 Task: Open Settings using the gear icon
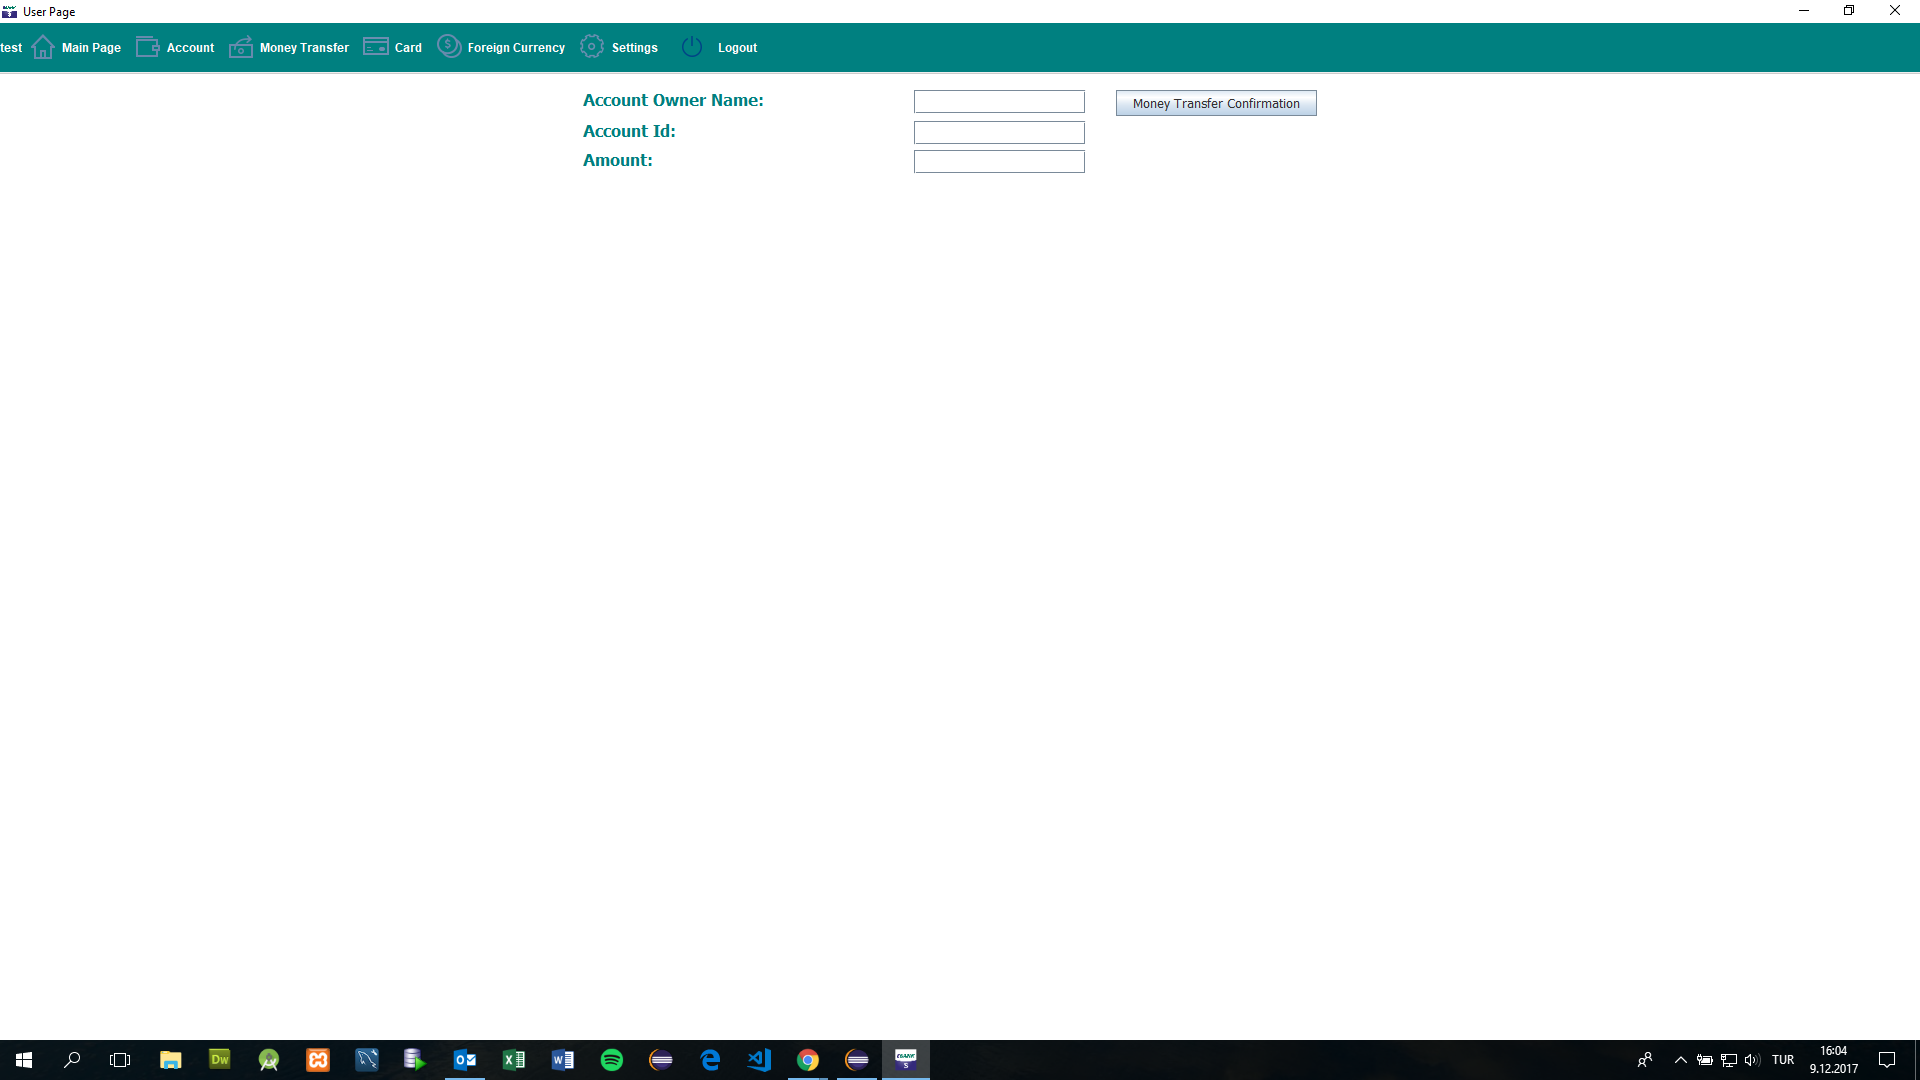[x=593, y=46]
